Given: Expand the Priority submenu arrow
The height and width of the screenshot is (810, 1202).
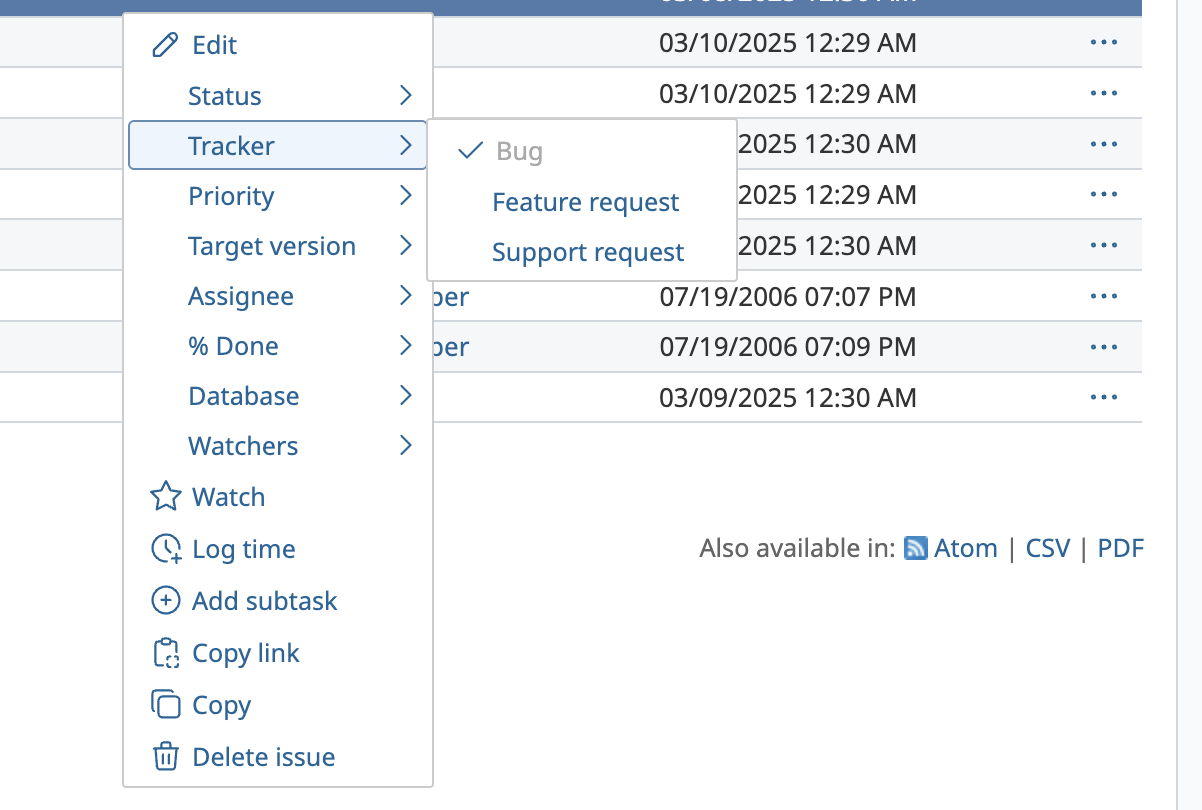Looking at the screenshot, I should pyautogui.click(x=405, y=196).
